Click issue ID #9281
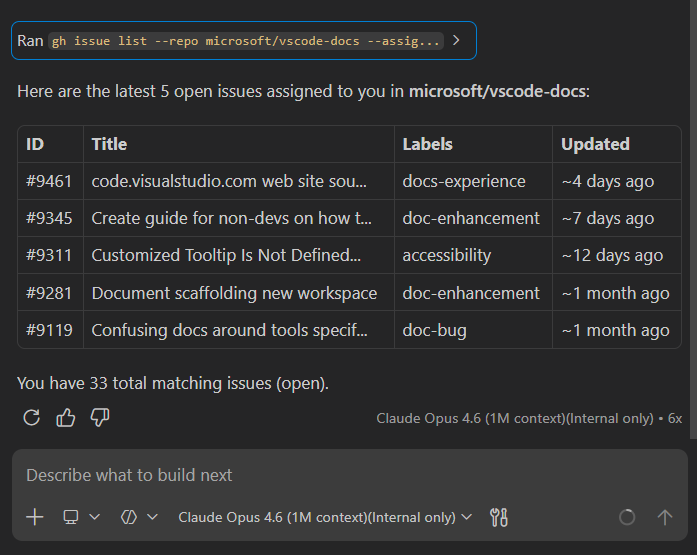Viewport: 697px width, 555px height. point(49,293)
